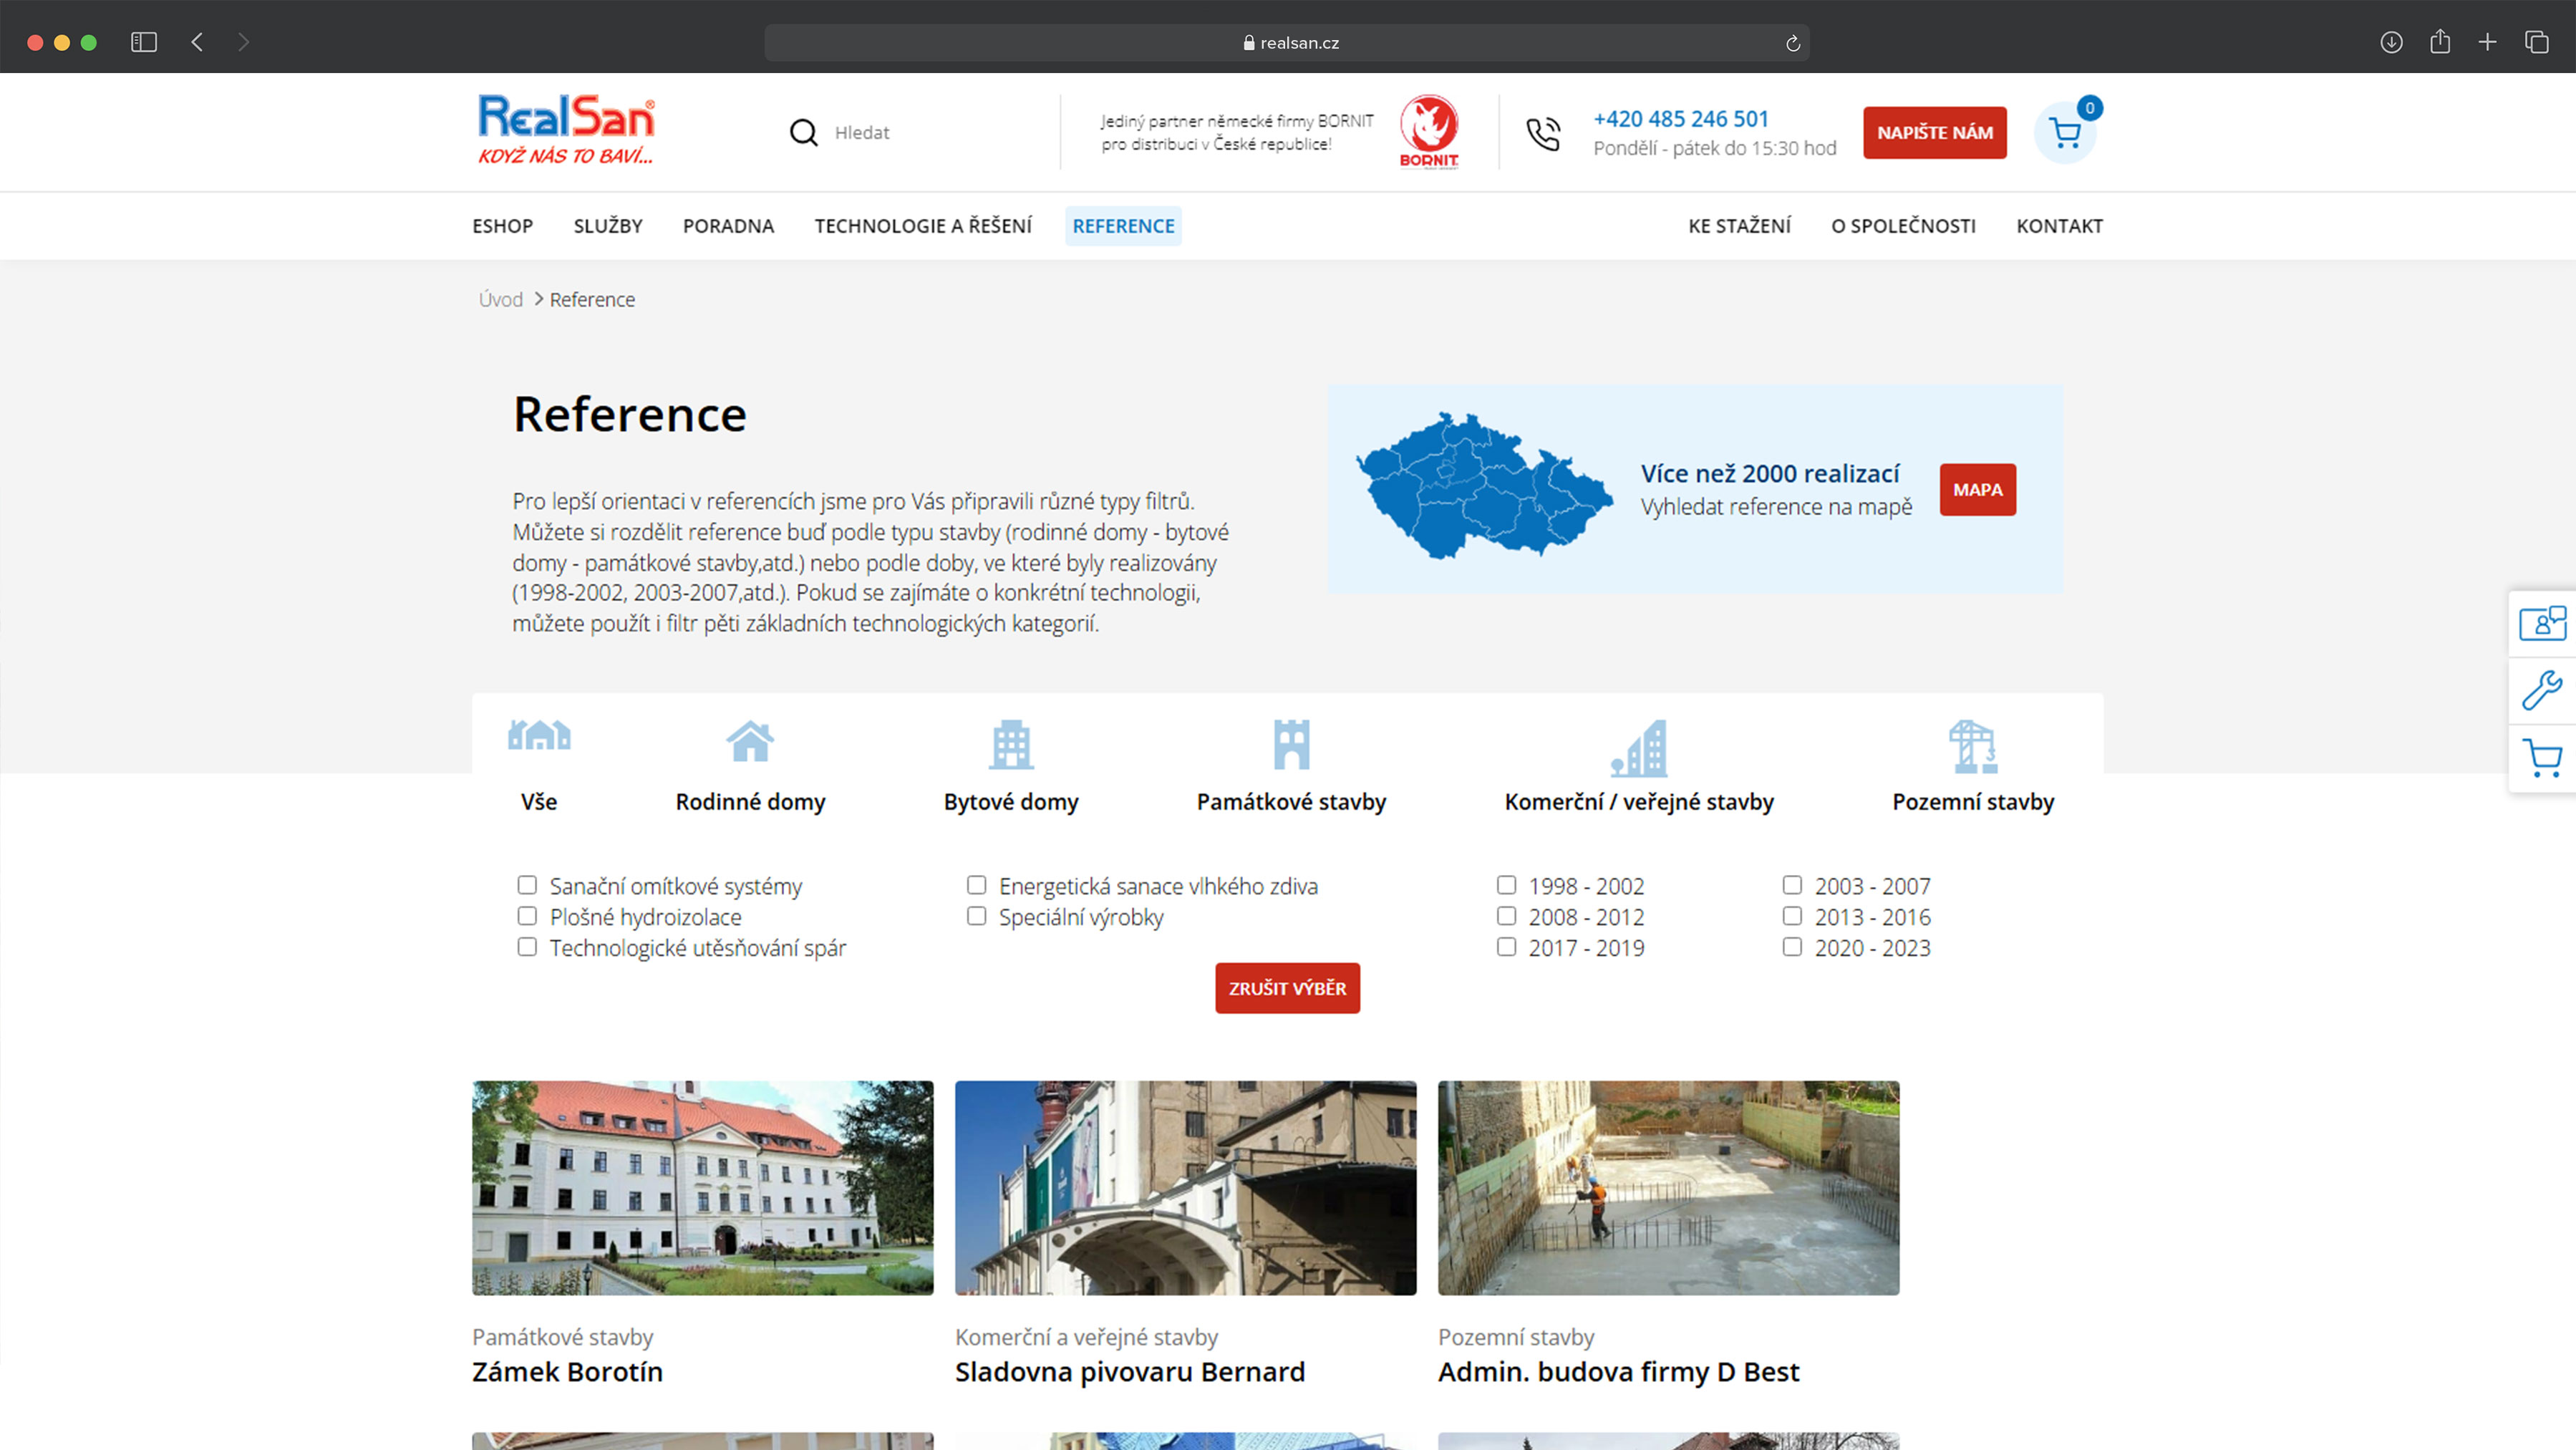The width and height of the screenshot is (2576, 1450).
Task: Enable the Sanační omítkové systémy checkbox
Action: [x=527, y=885]
